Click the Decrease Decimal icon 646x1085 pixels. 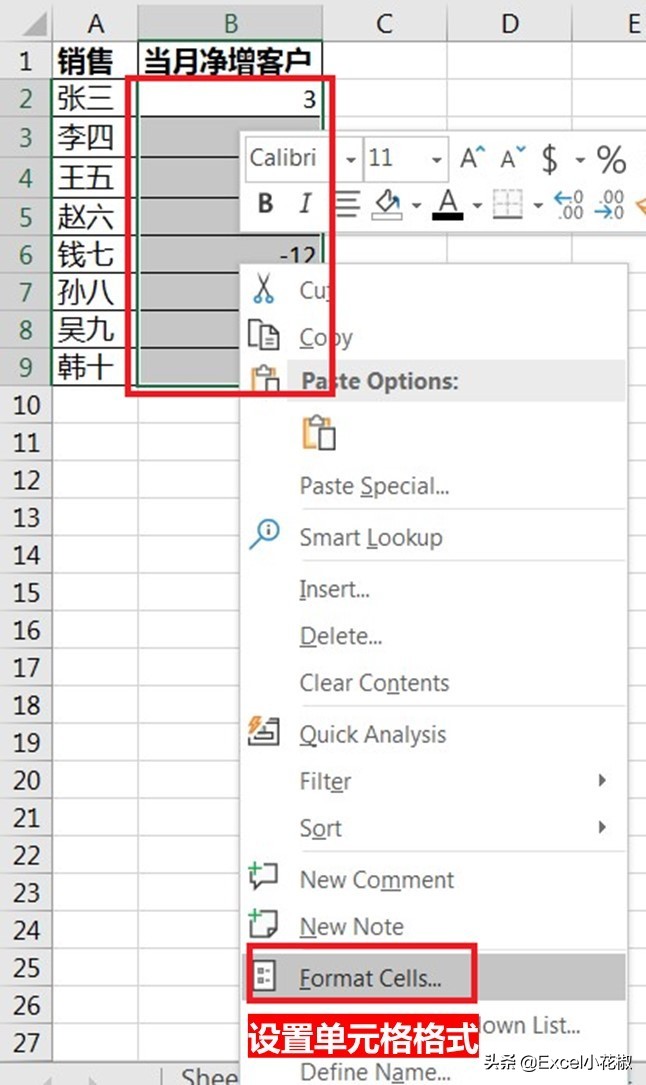pyautogui.click(x=609, y=205)
